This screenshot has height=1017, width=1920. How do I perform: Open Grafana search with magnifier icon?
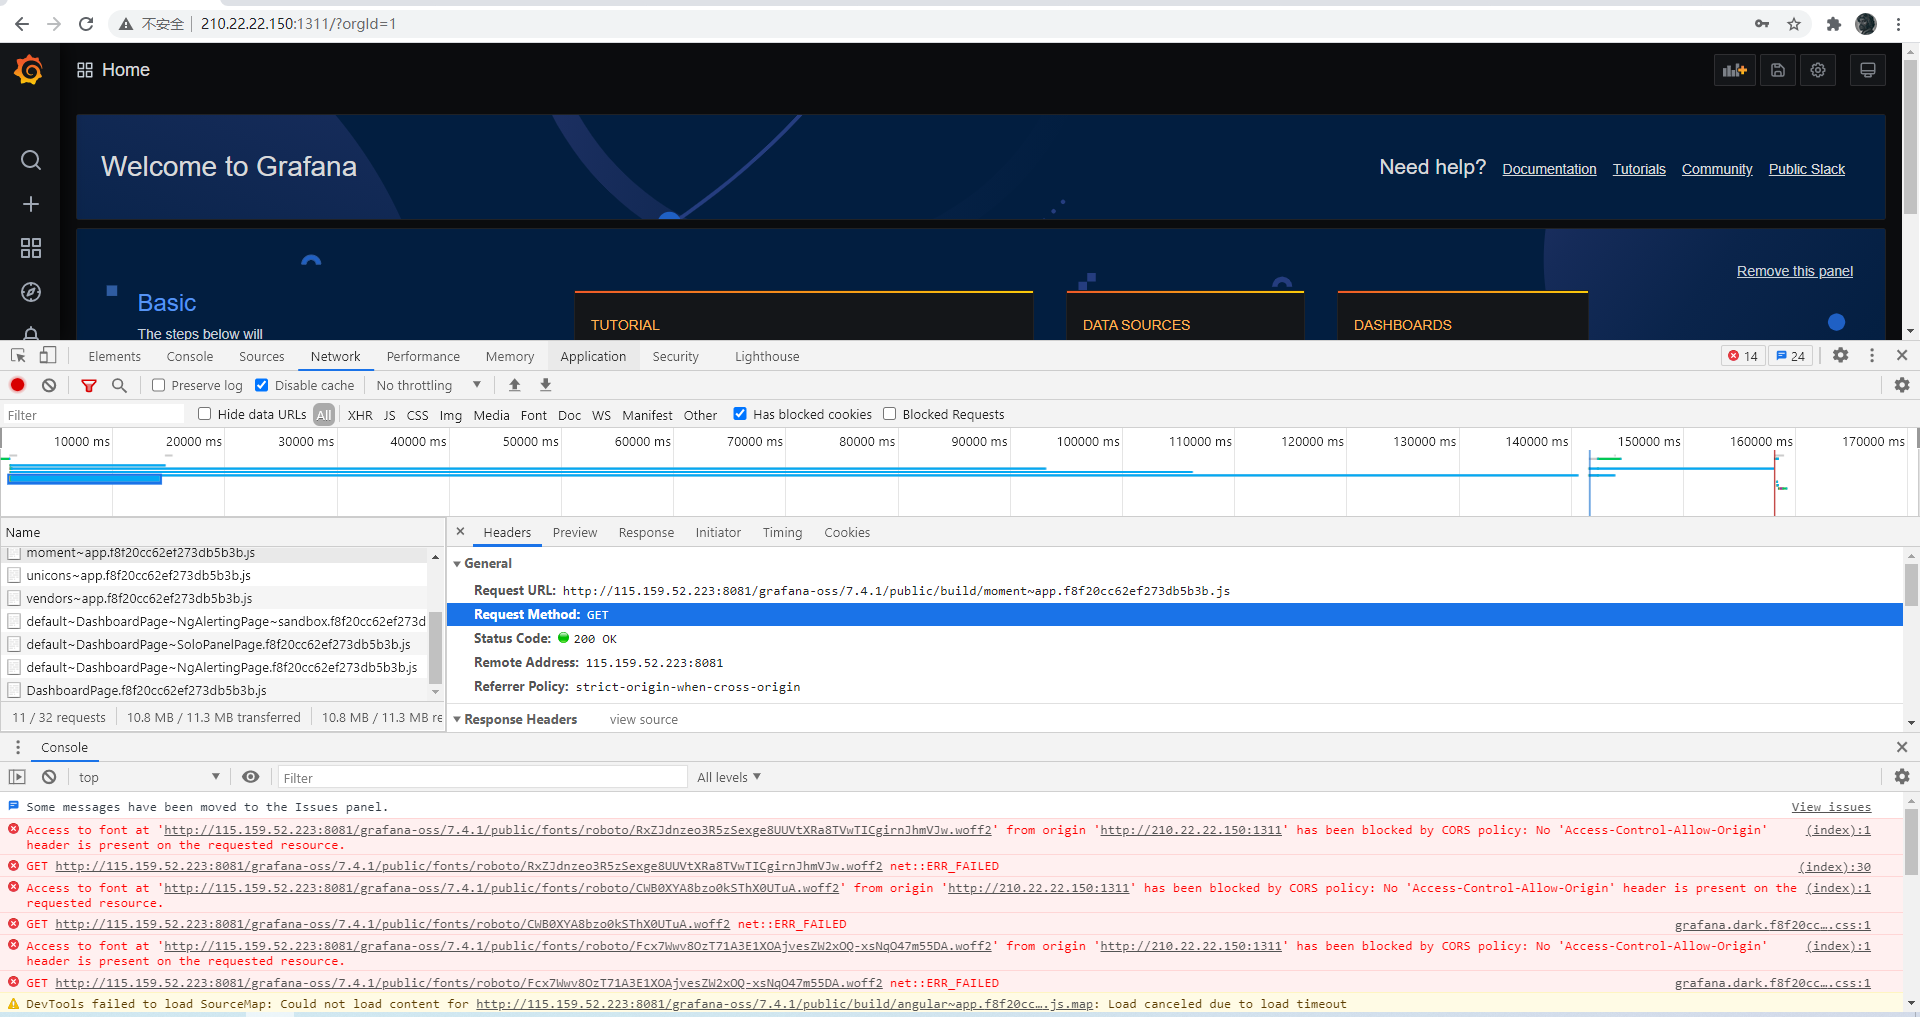tap(30, 160)
